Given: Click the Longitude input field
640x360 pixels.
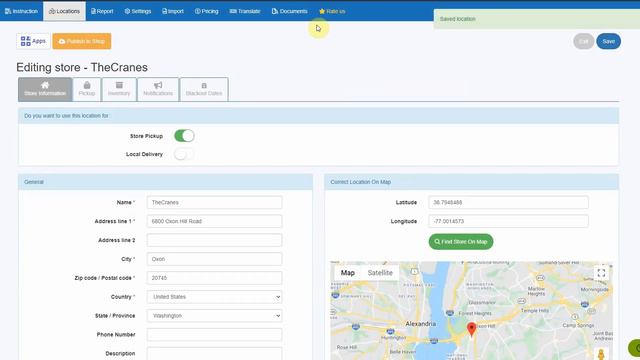Looking at the screenshot, I should [x=508, y=221].
